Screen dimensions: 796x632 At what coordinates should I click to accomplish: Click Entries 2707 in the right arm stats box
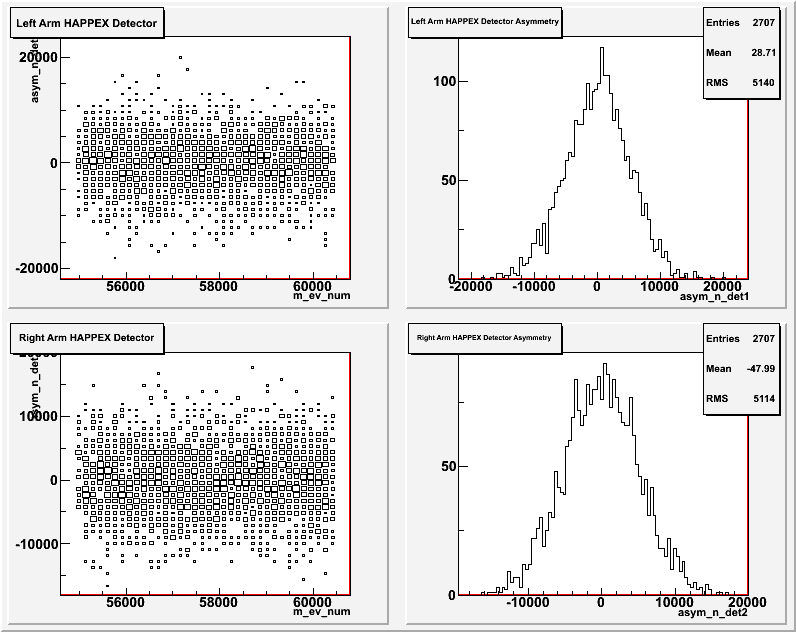tap(741, 339)
